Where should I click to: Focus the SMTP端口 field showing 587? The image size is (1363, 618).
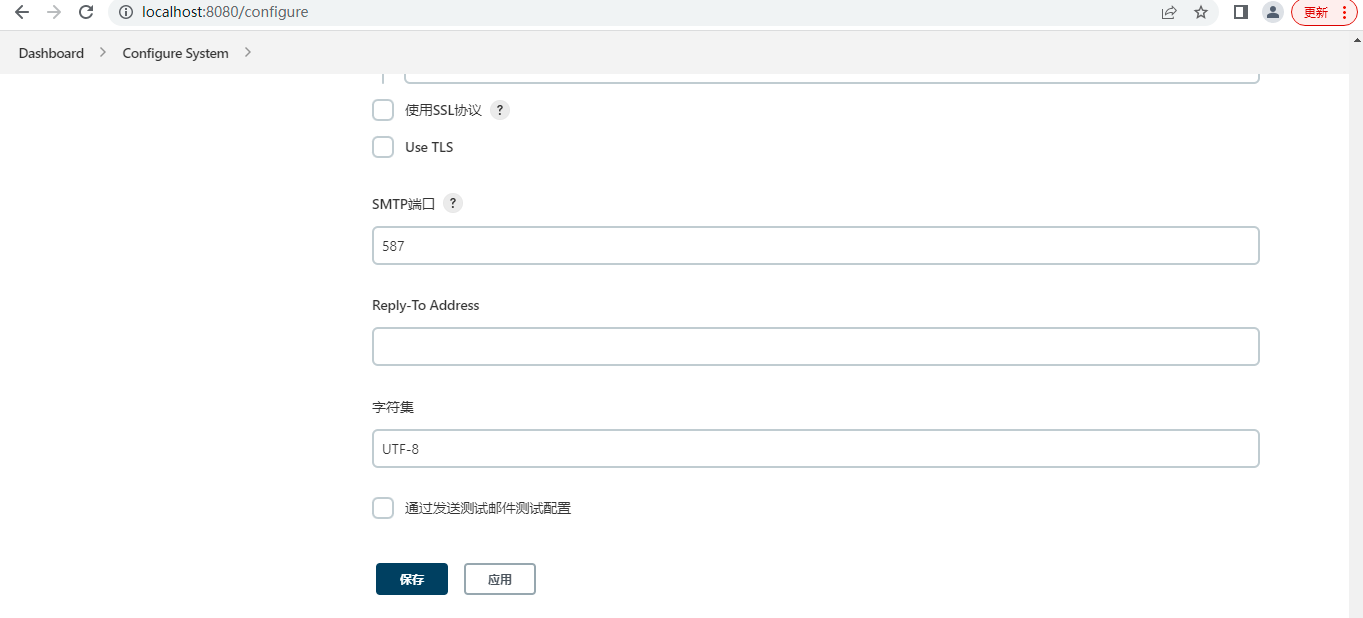pyautogui.click(x=815, y=246)
